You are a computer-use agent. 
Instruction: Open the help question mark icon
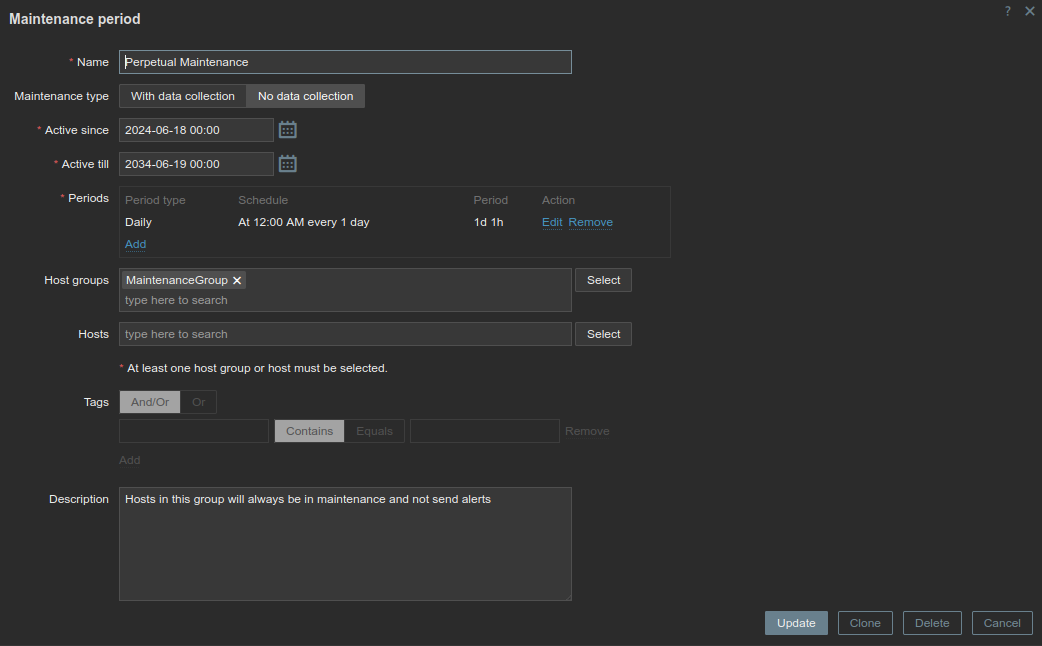[1007, 11]
